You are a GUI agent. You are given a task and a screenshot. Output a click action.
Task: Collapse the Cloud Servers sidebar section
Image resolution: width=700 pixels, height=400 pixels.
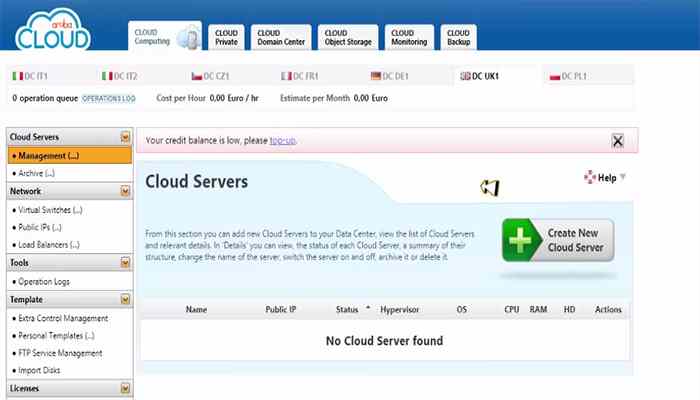[x=125, y=137]
